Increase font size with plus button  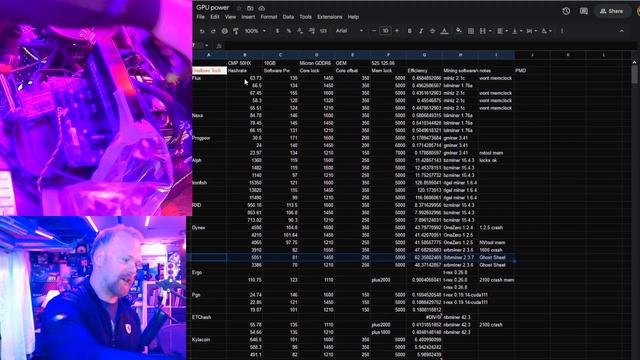tap(397, 31)
